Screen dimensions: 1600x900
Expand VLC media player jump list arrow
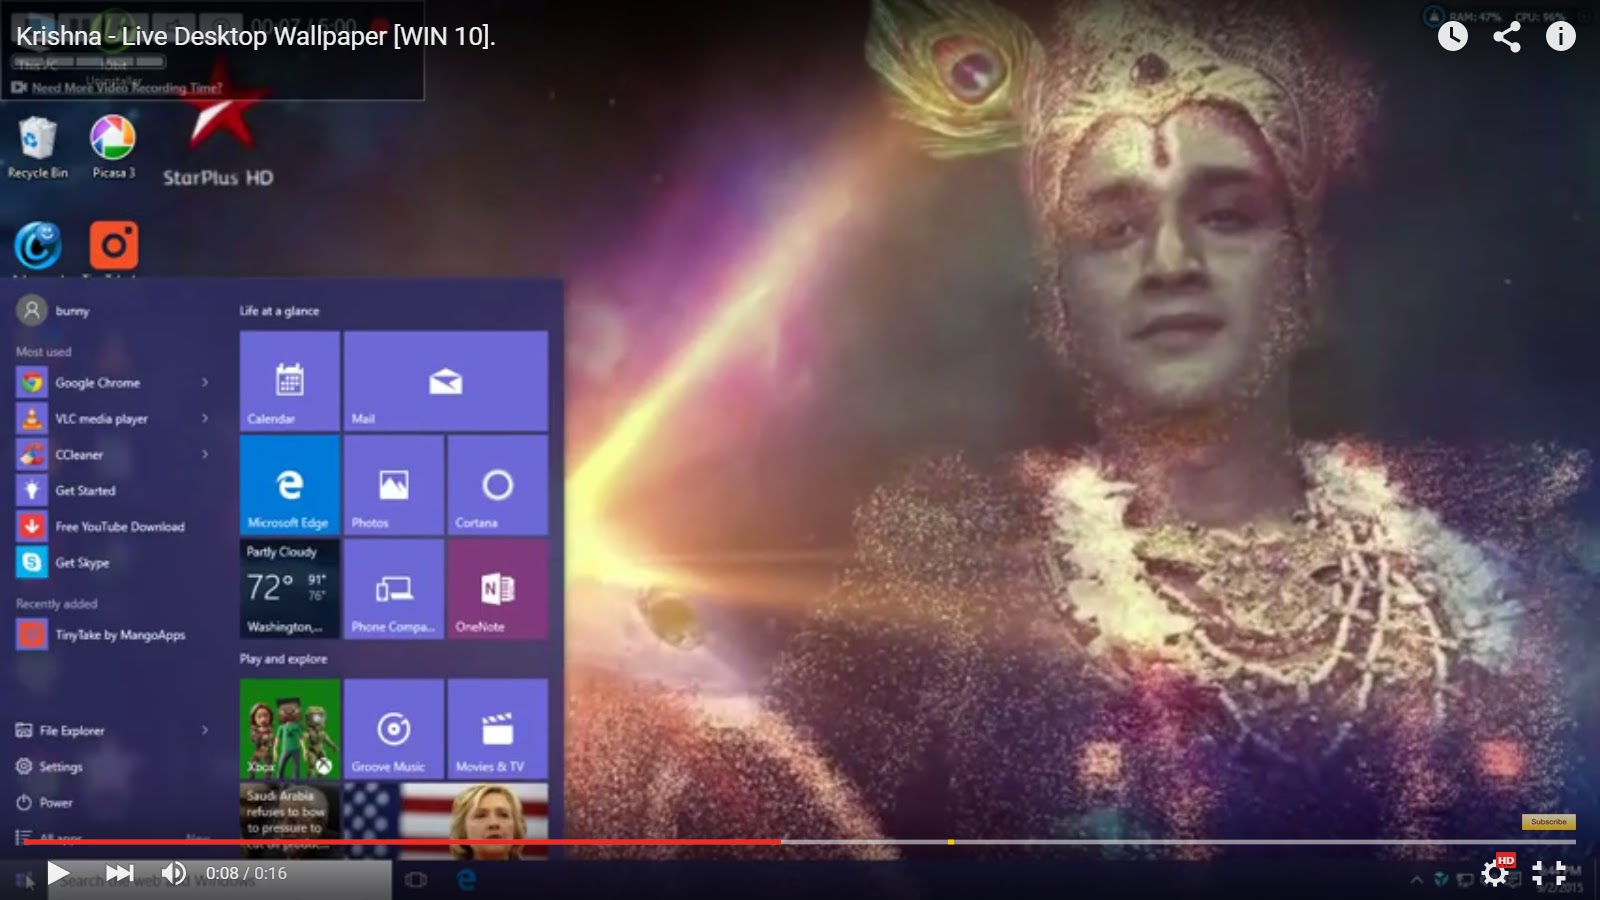[x=205, y=419]
